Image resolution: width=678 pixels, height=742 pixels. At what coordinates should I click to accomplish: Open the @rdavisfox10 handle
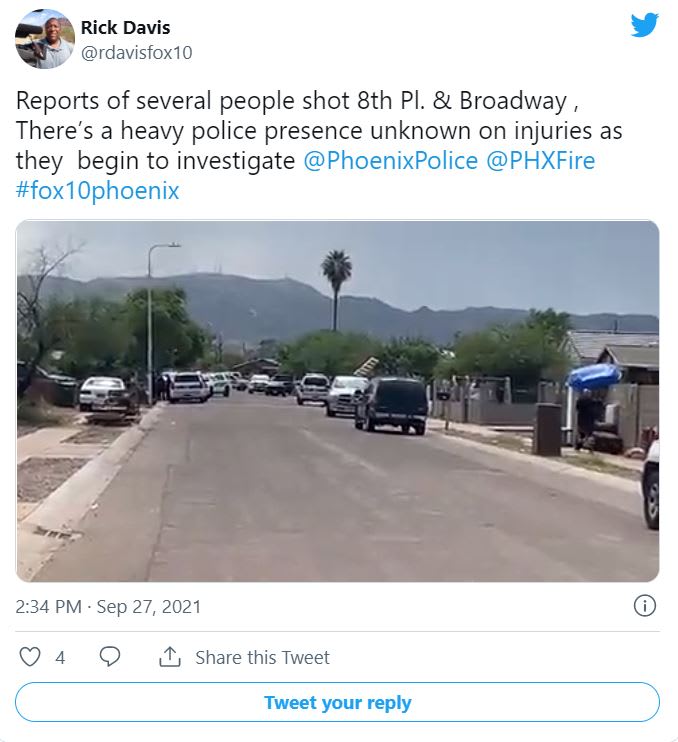point(137,53)
